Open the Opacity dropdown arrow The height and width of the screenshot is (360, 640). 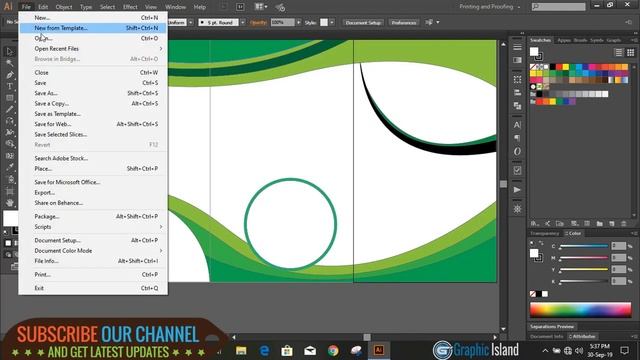click(299, 22)
